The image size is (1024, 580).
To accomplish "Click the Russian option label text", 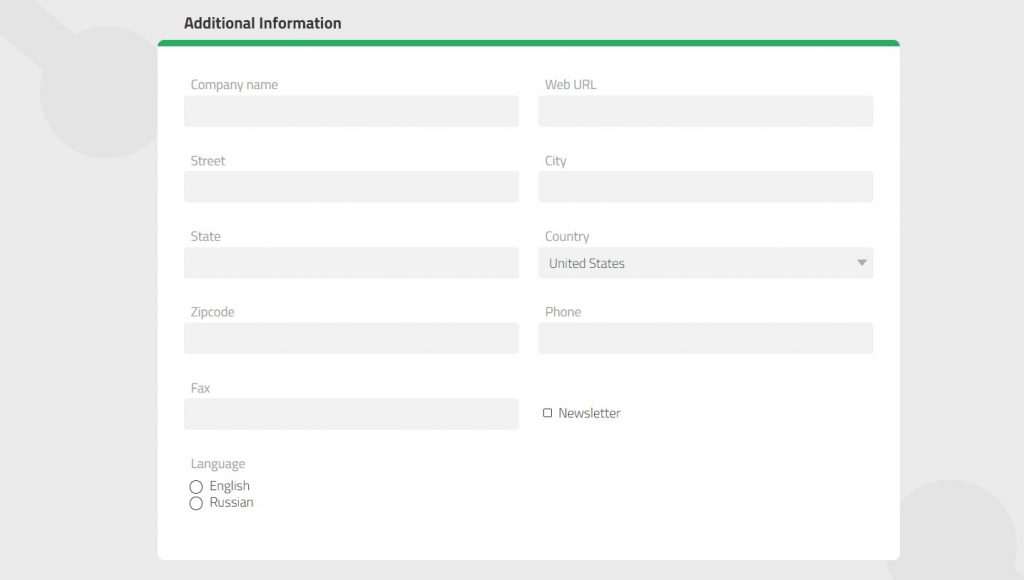I will pos(231,502).
